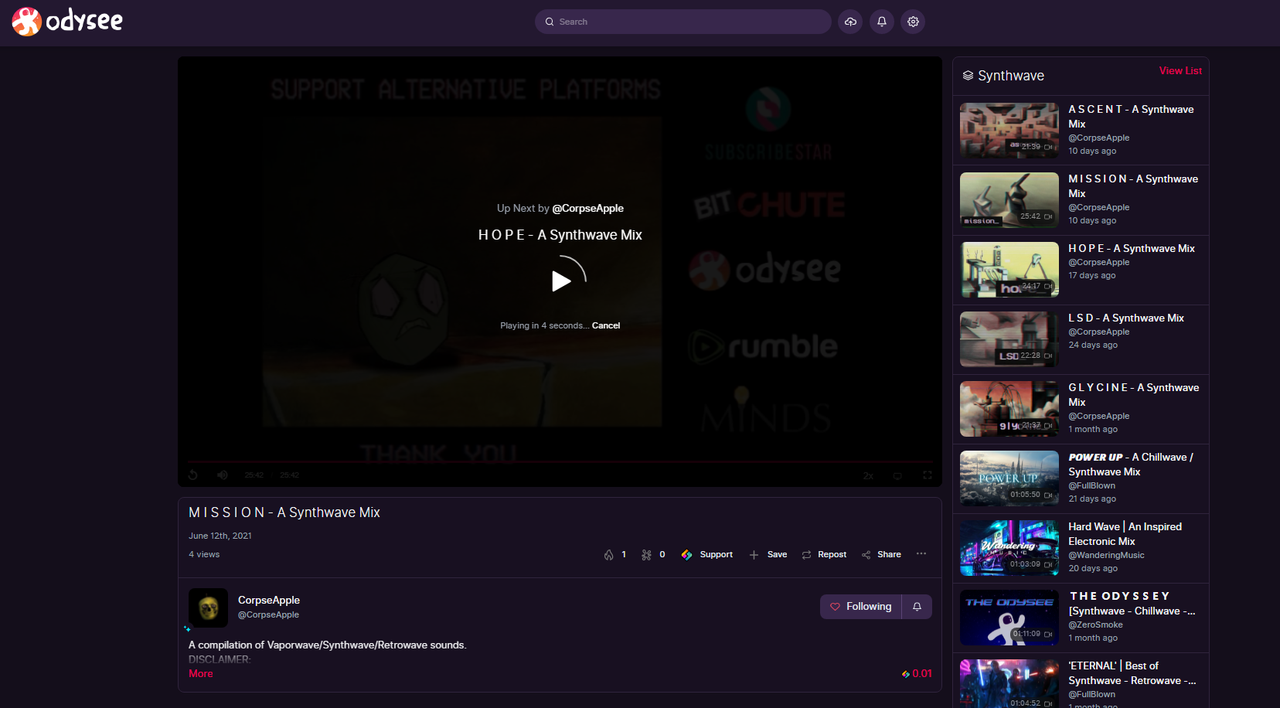The image size is (1280, 708).
Task: Open 'ETERNAL' Best of Synthwave title
Action: (x=1132, y=673)
